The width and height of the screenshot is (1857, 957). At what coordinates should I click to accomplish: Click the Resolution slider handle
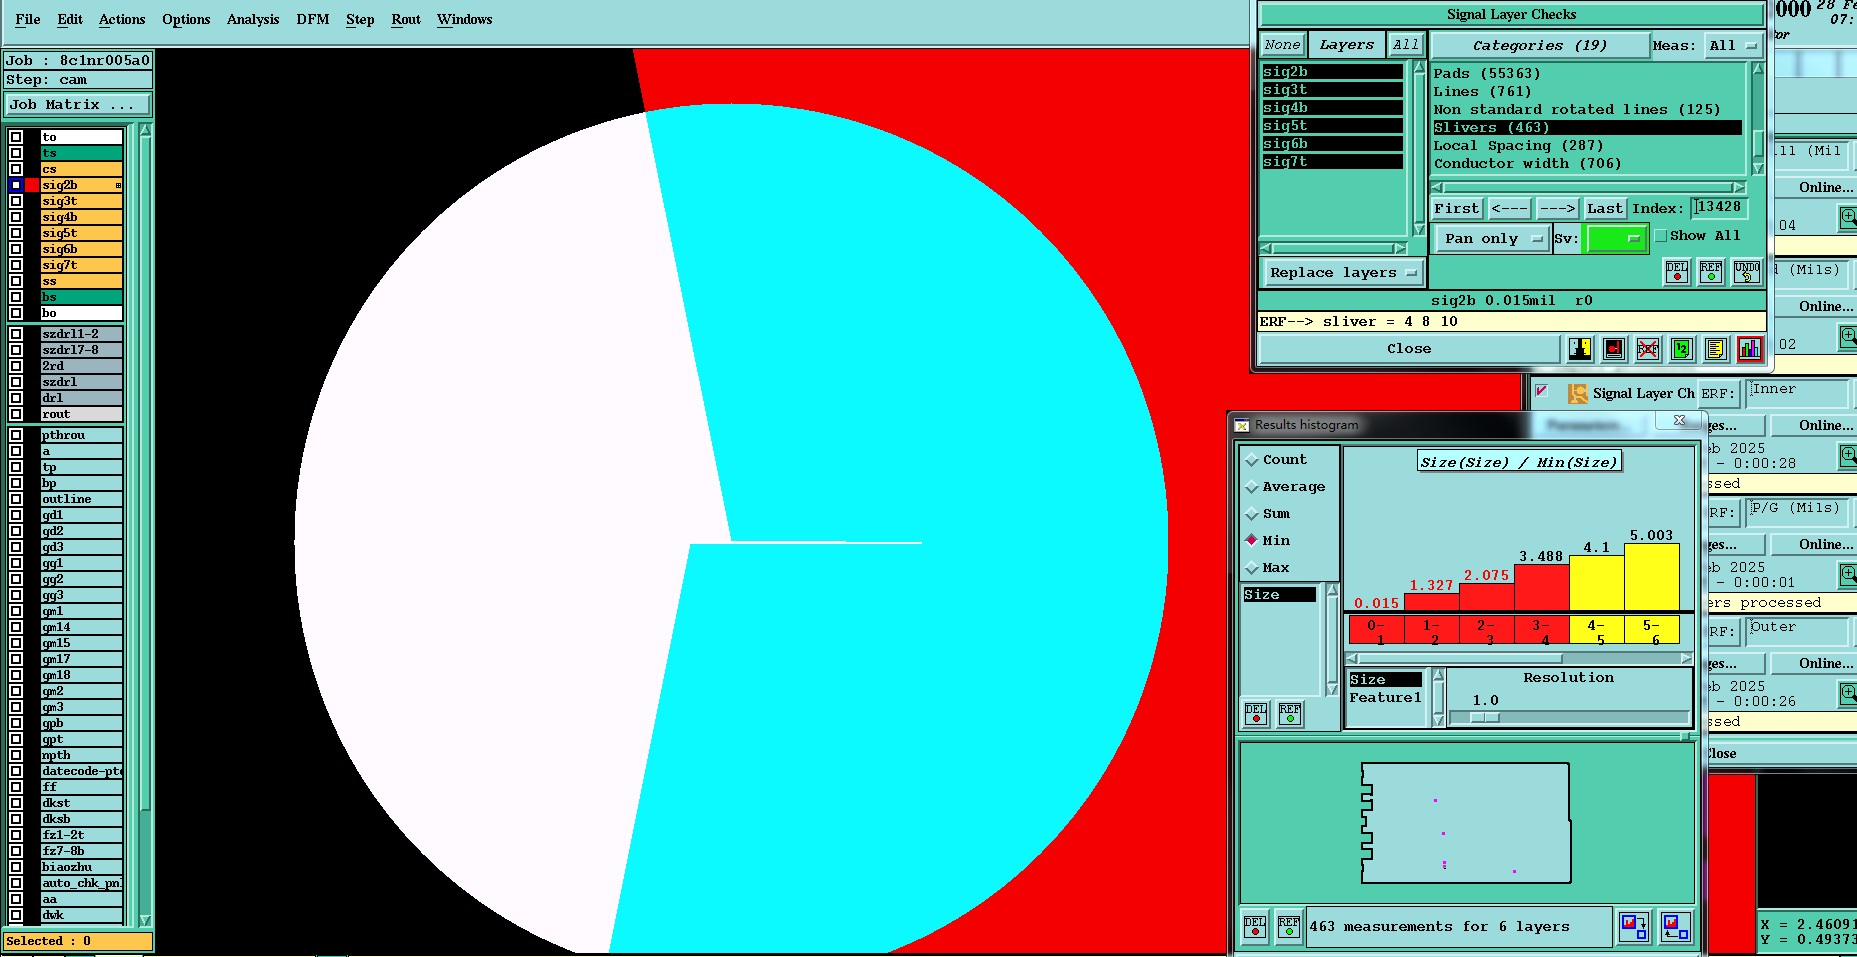click(1485, 717)
